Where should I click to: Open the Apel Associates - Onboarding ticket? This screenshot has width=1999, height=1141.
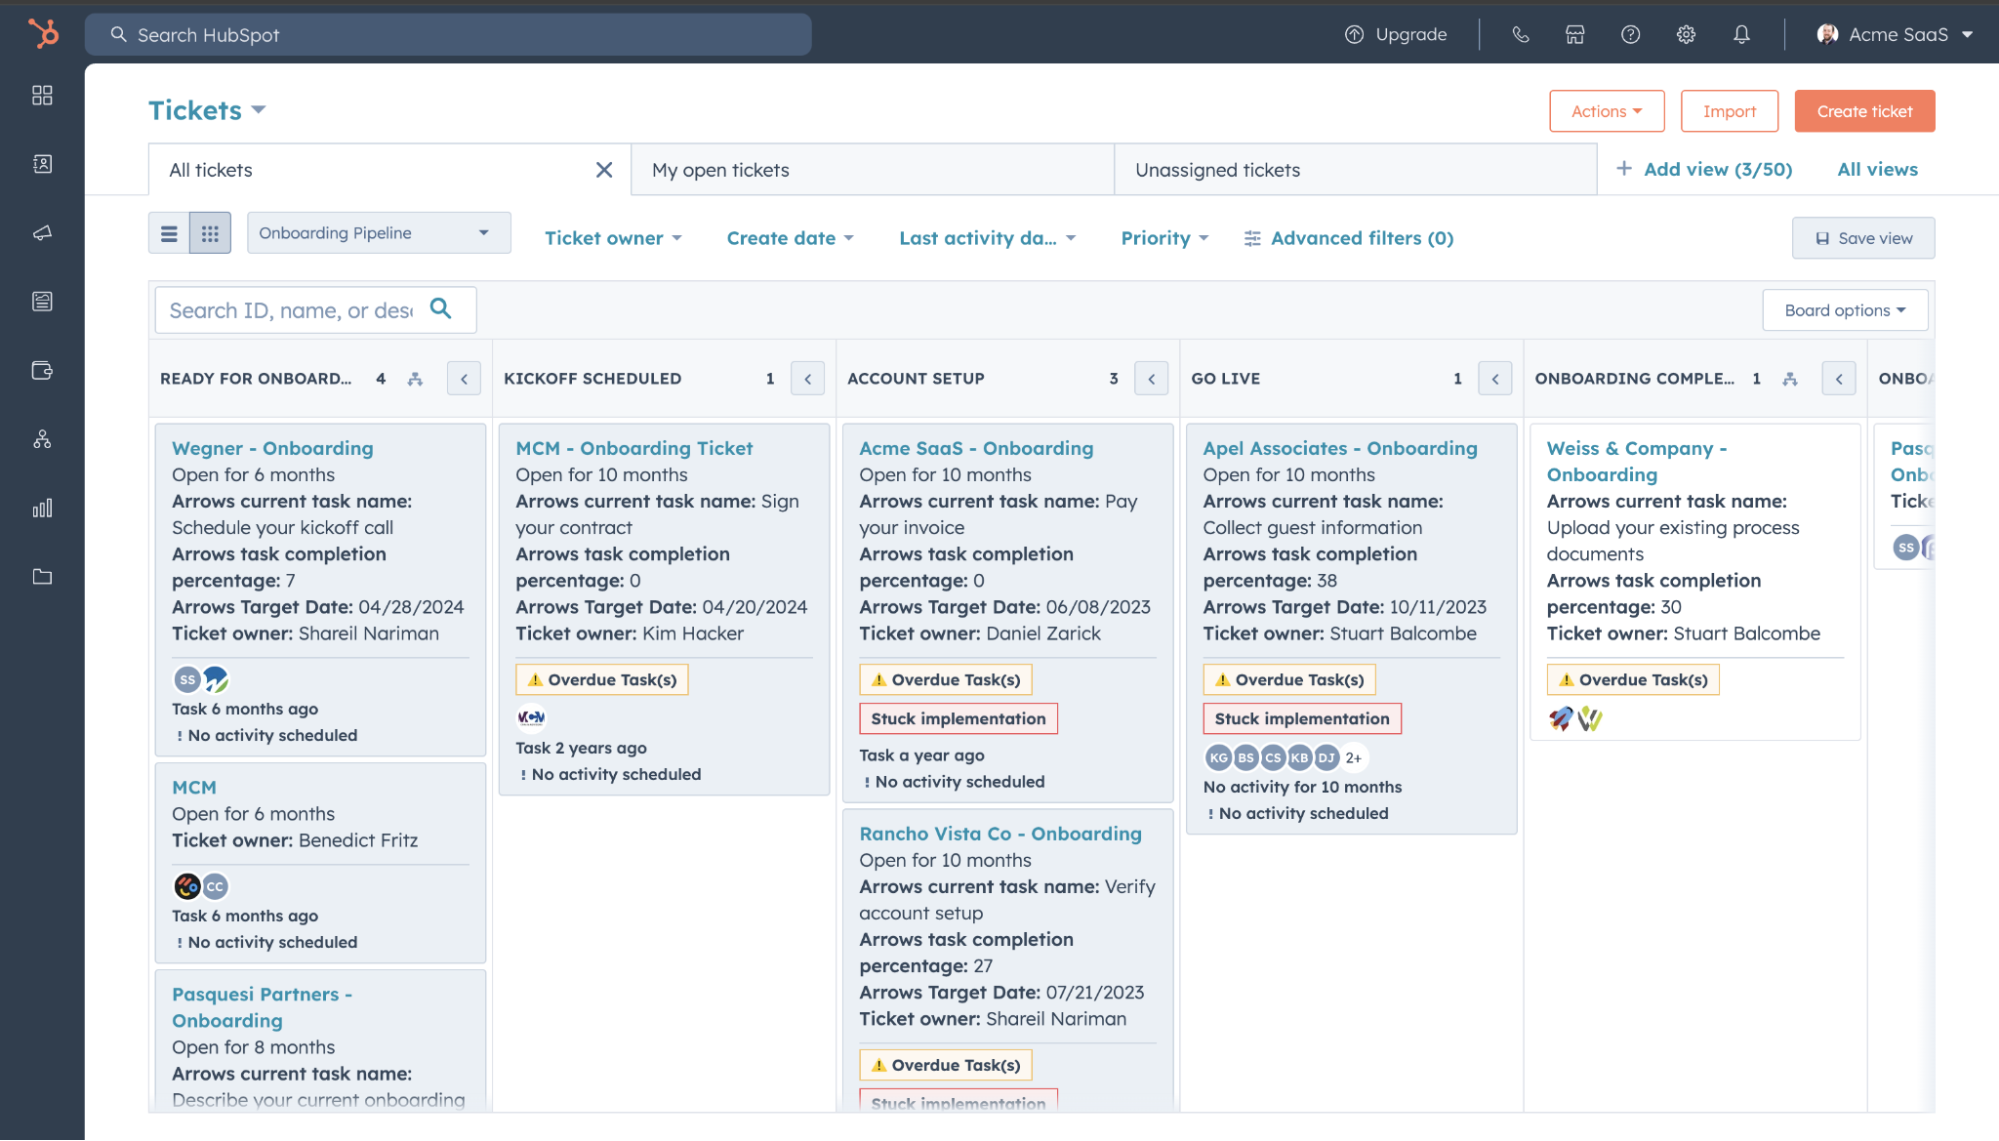[x=1340, y=448]
